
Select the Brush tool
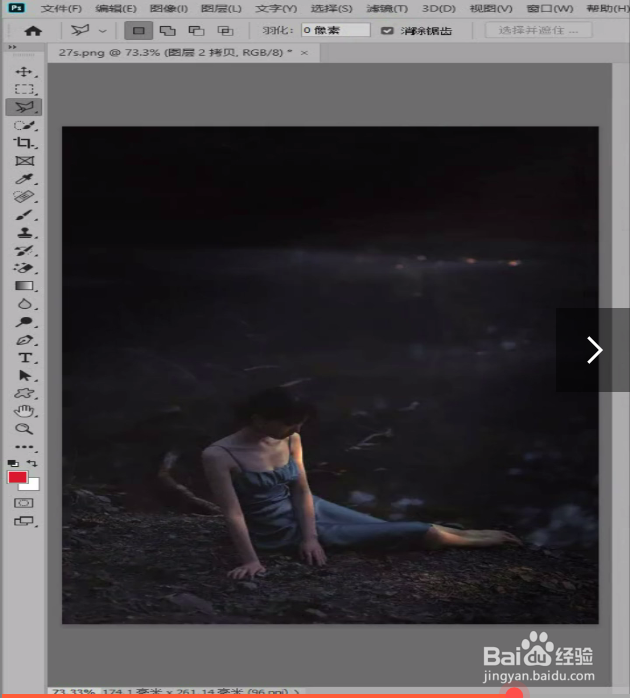point(24,215)
